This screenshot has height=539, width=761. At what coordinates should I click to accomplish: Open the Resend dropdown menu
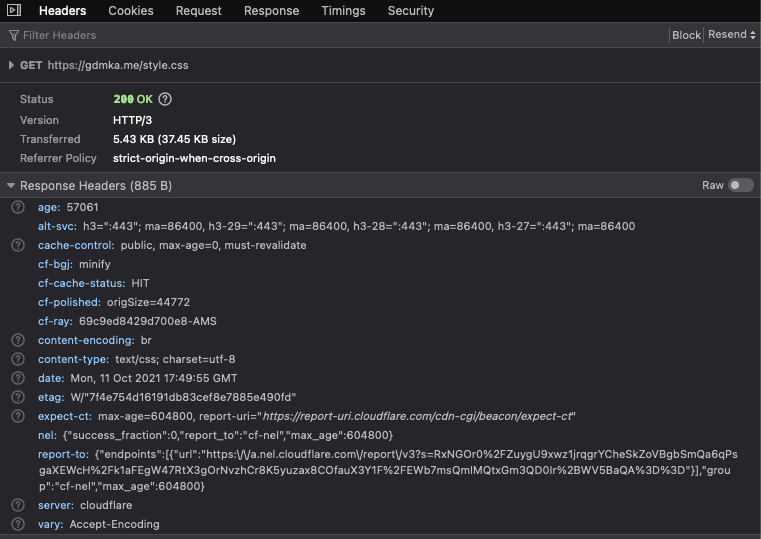click(x=731, y=35)
